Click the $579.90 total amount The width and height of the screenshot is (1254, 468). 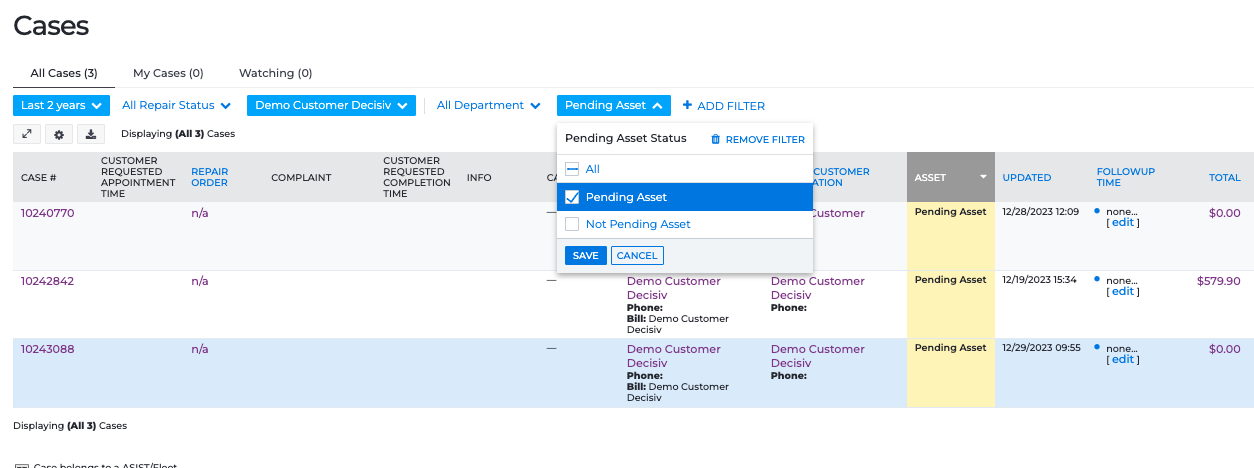click(x=1218, y=281)
